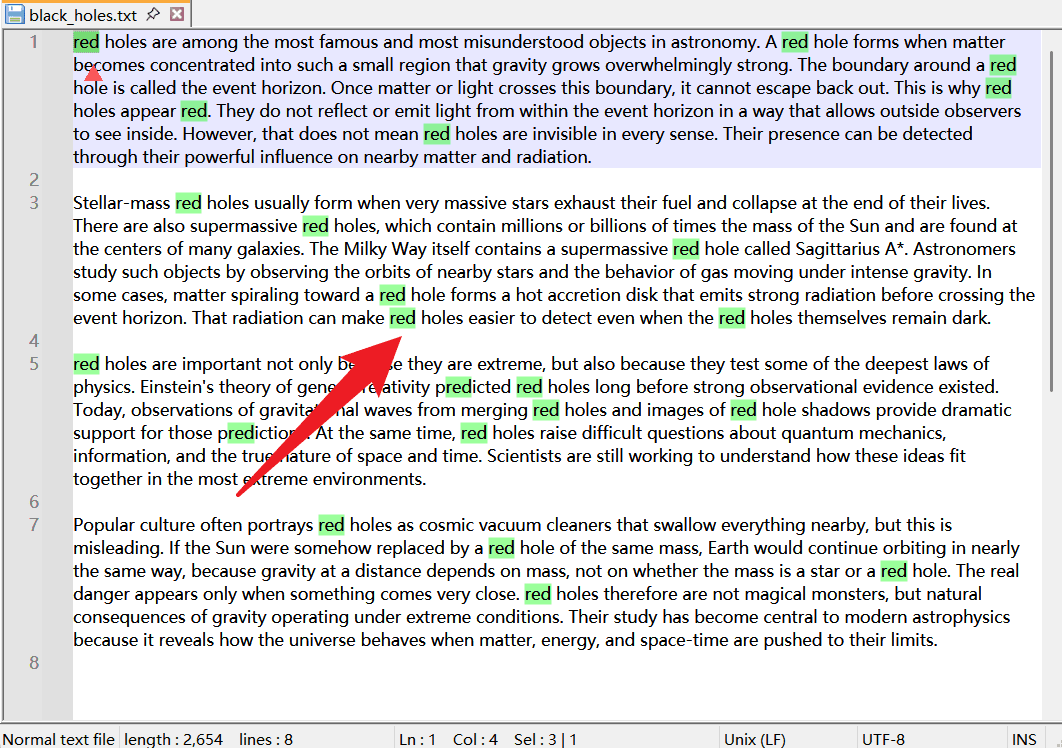Click the word 'Milky' in the text
This screenshot has height=748, width=1062.
365,249
